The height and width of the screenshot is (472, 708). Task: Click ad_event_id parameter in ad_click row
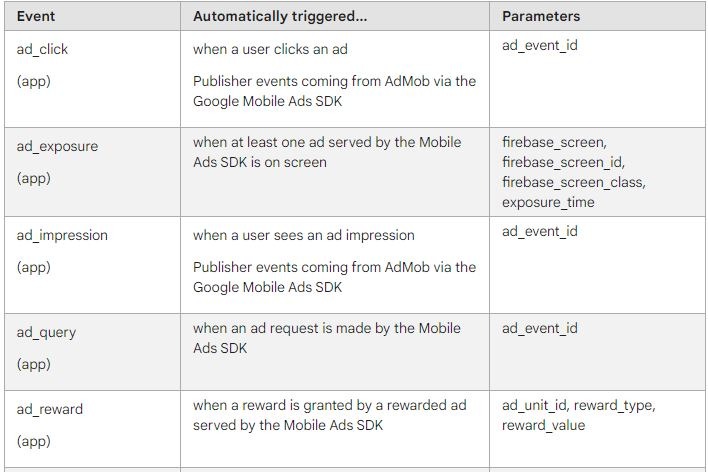(x=540, y=46)
